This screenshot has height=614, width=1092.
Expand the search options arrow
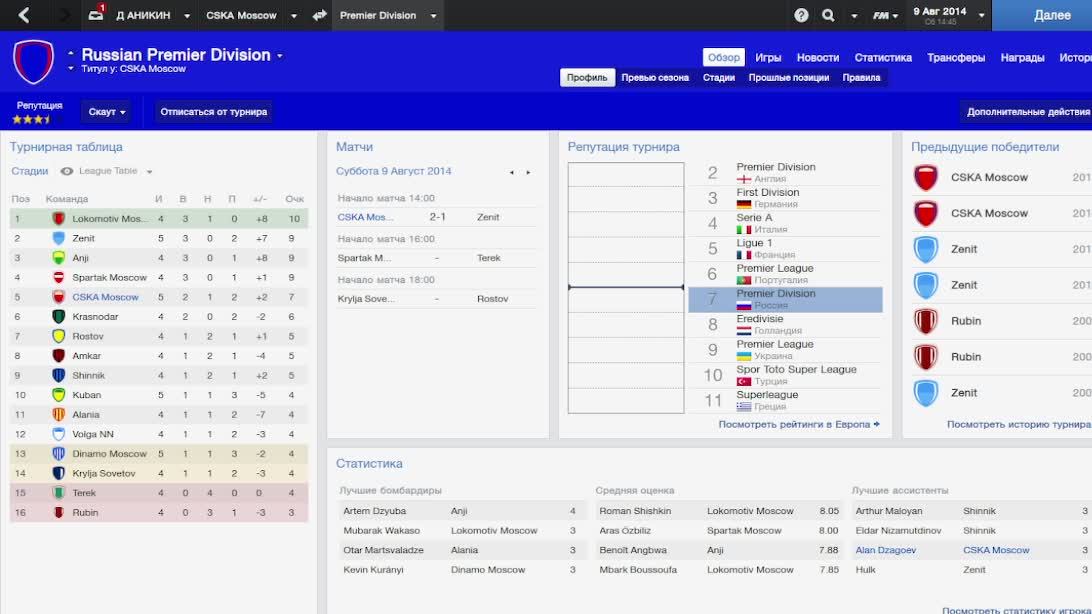(x=854, y=15)
